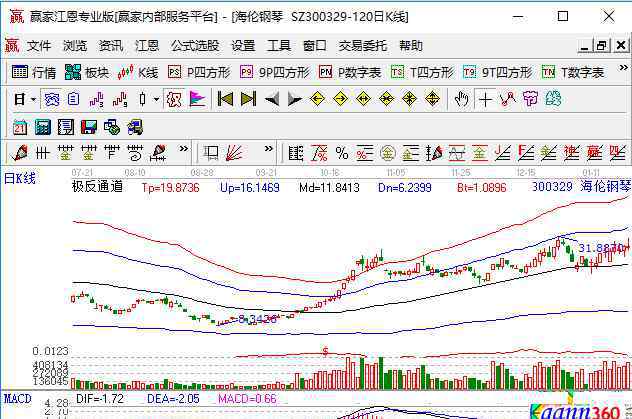Click the 板块 toolbar button
The height and width of the screenshot is (419, 632).
click(x=87, y=73)
